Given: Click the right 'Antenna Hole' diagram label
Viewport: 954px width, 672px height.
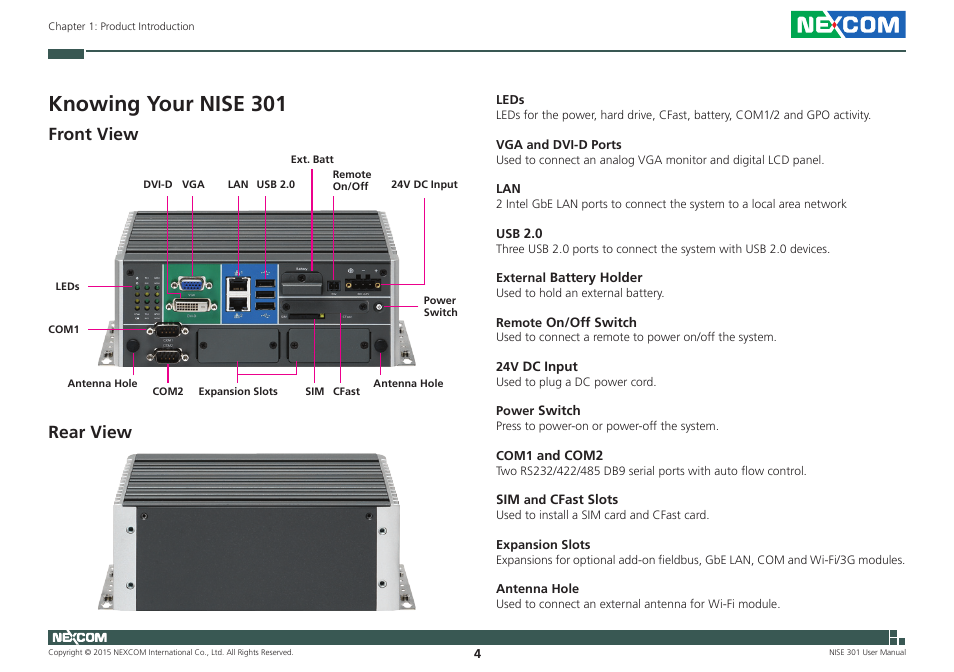Looking at the screenshot, I should (x=408, y=383).
